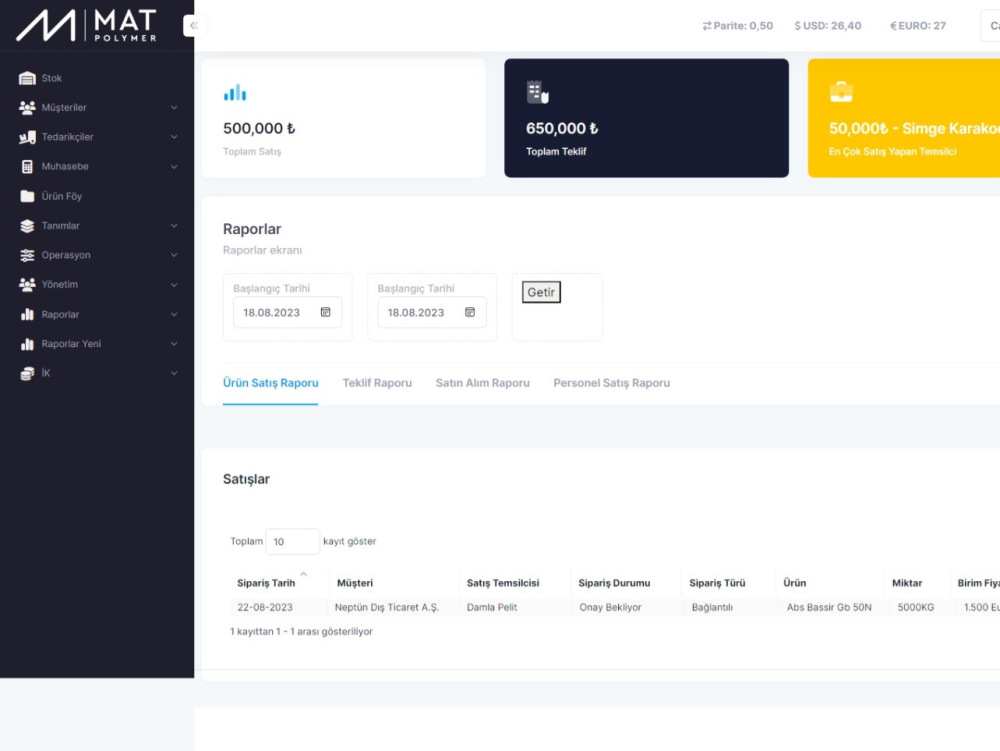Screen dimensions: 1000x751
Task: Switch to Personel Satış Raporu tab
Action: 612,383
